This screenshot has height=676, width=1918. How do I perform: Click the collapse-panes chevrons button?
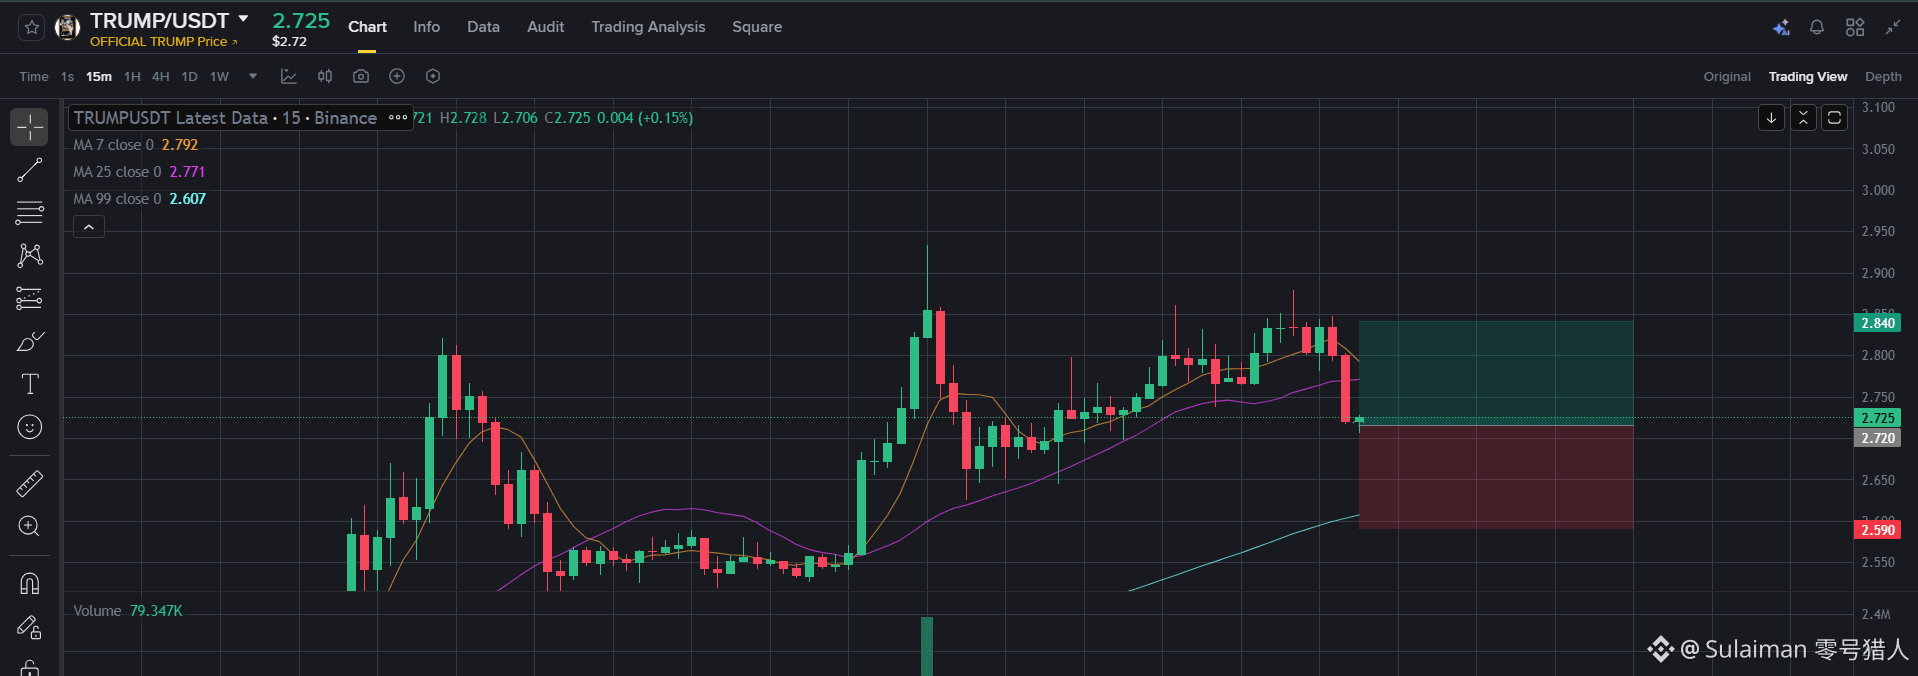coord(1803,118)
